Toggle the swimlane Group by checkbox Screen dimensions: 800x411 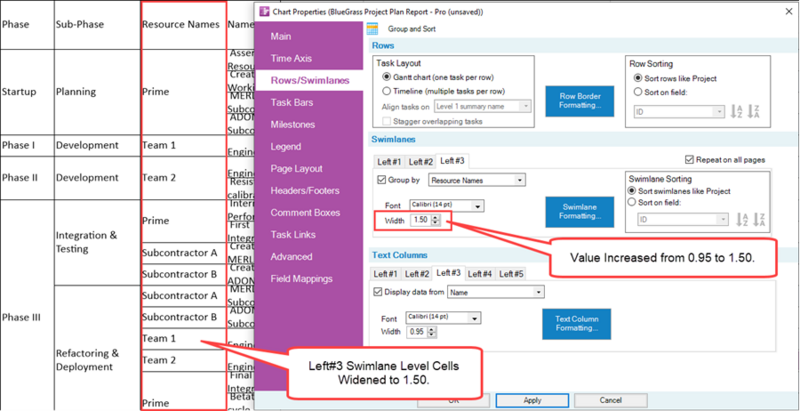(x=381, y=180)
